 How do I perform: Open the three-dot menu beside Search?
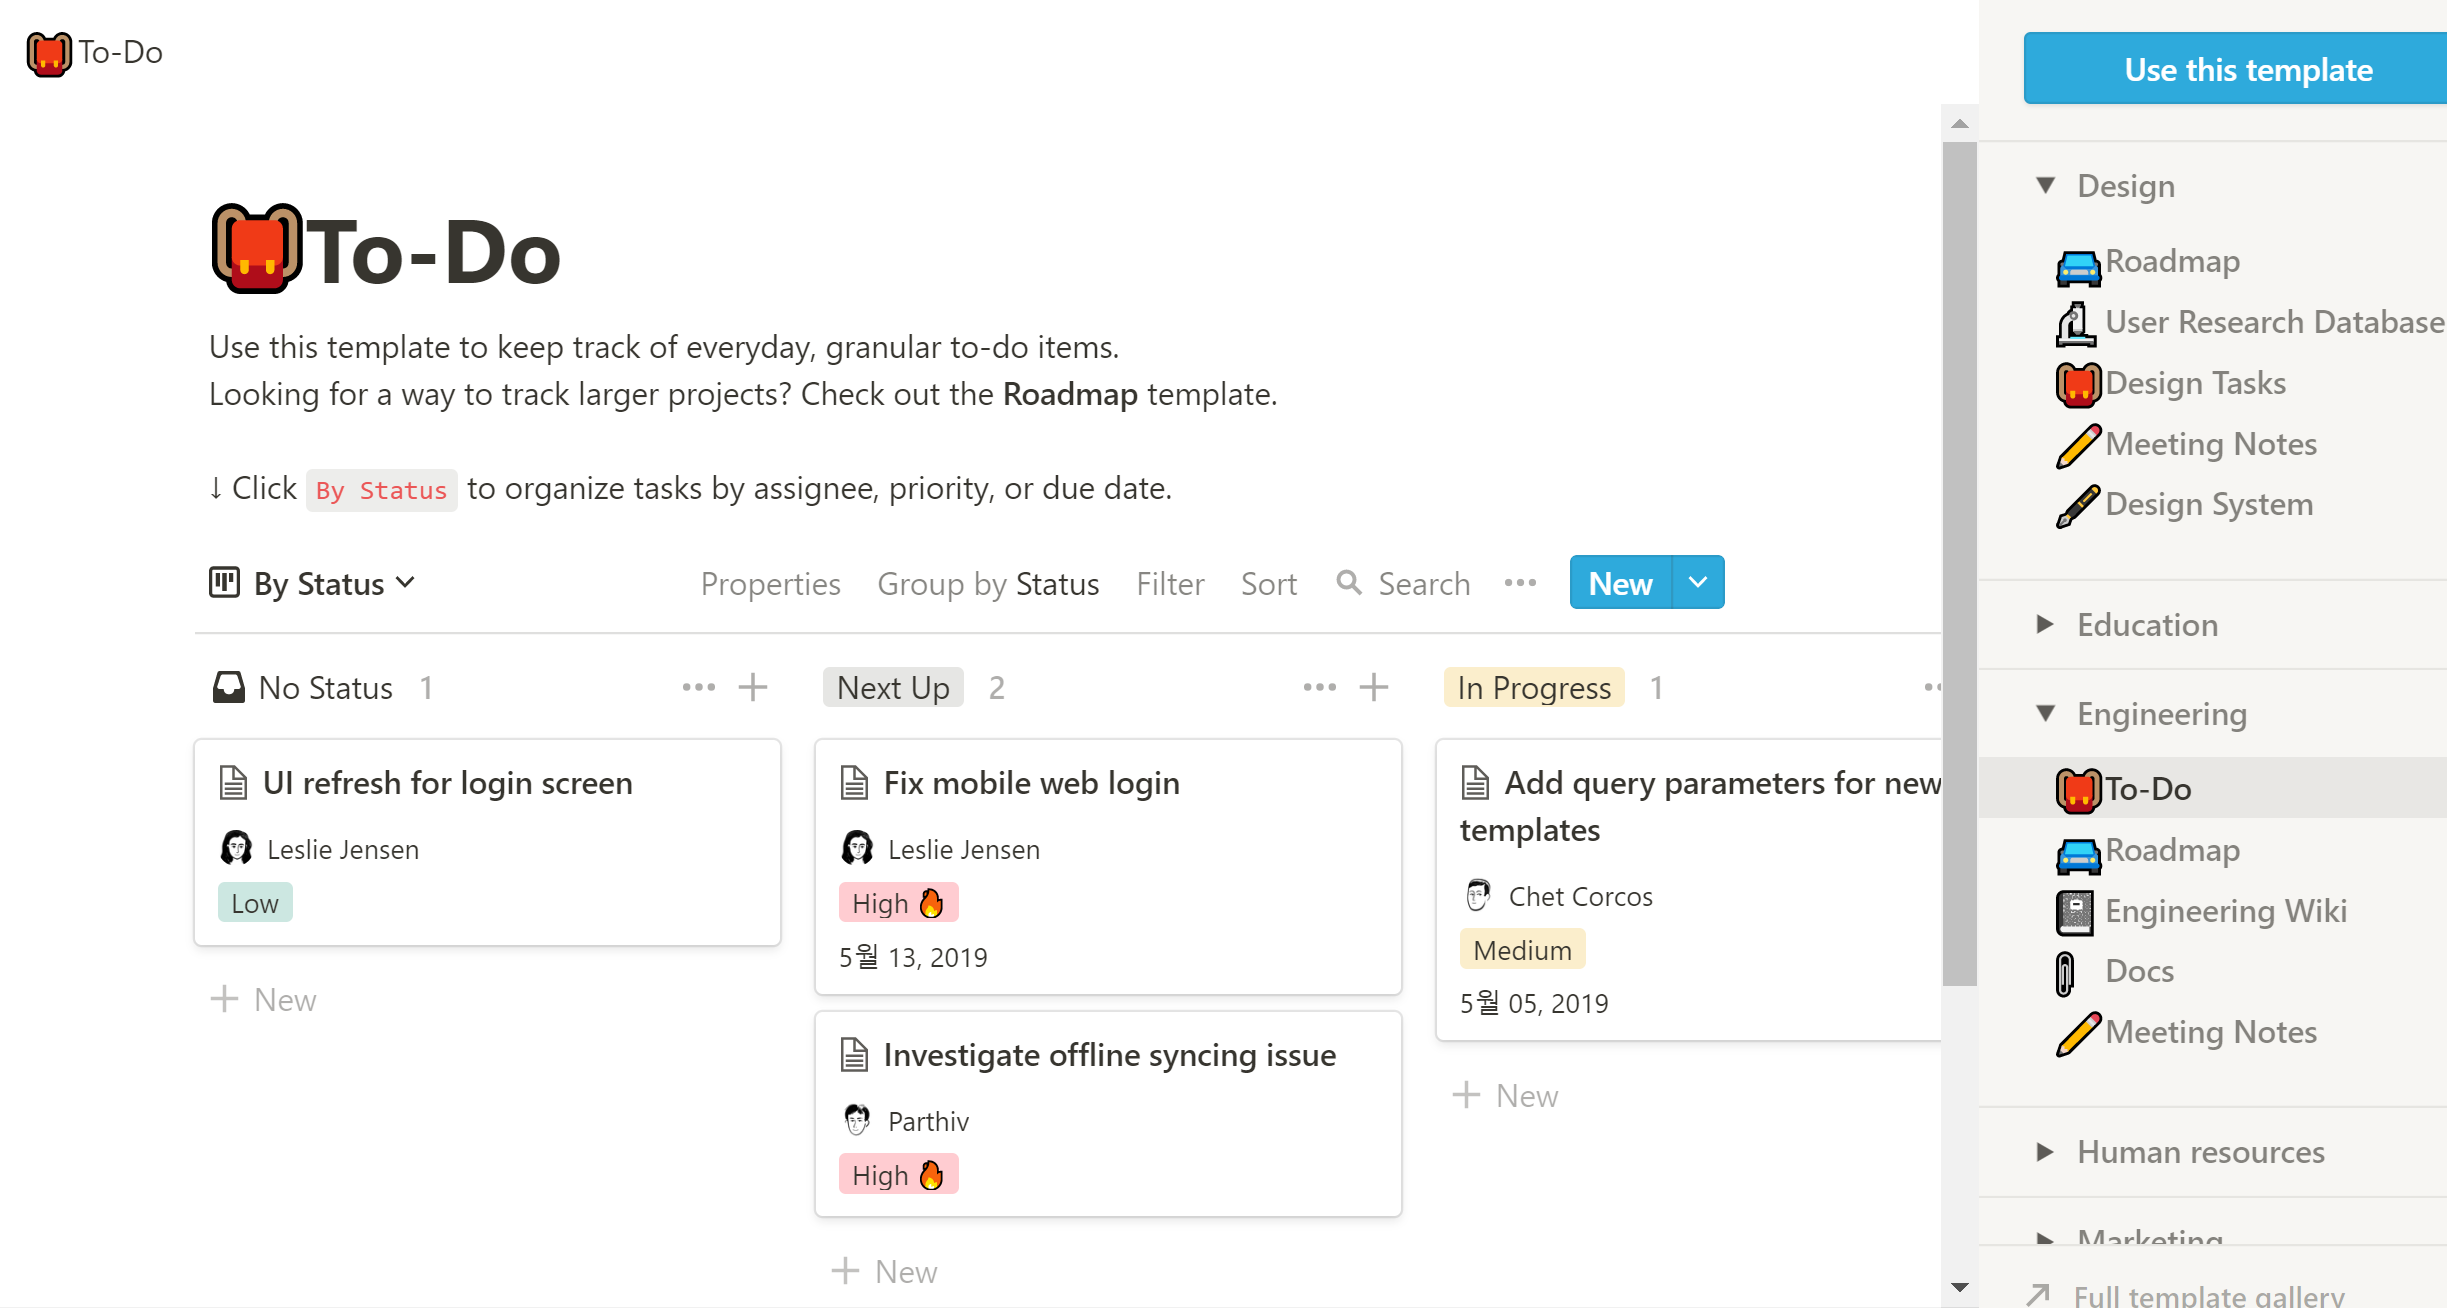click(x=1520, y=583)
